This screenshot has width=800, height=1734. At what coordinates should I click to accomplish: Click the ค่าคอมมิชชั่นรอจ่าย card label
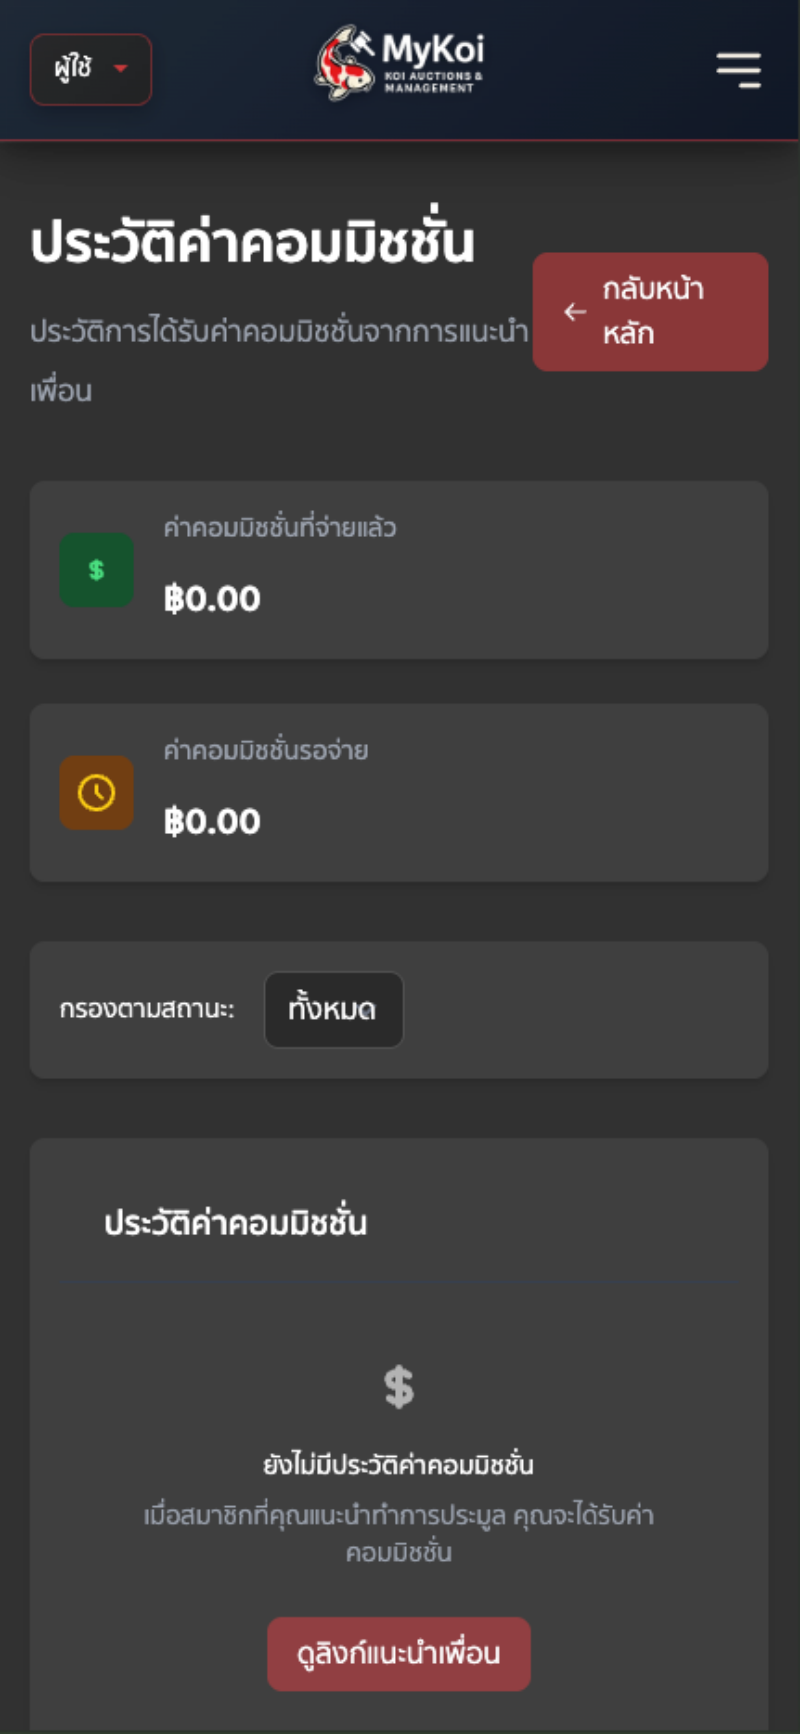point(266,750)
